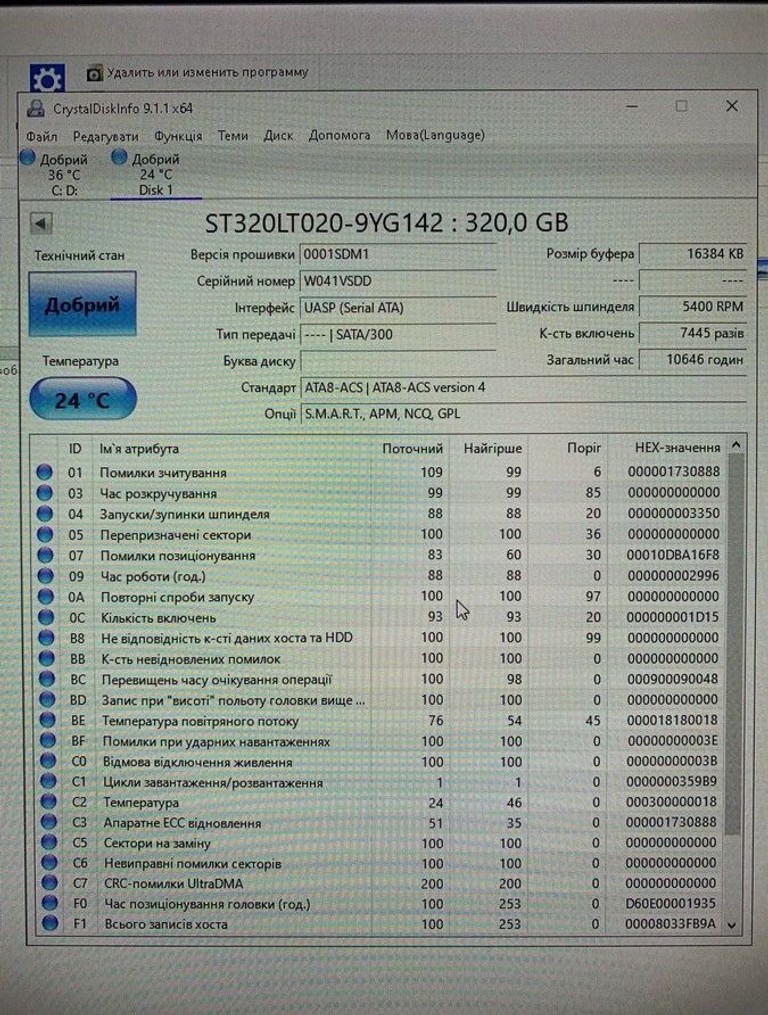The width and height of the screenshot is (768, 1015).
Task: Click the 'Ім'я атрибута' column header
Action: pyautogui.click(x=233, y=449)
